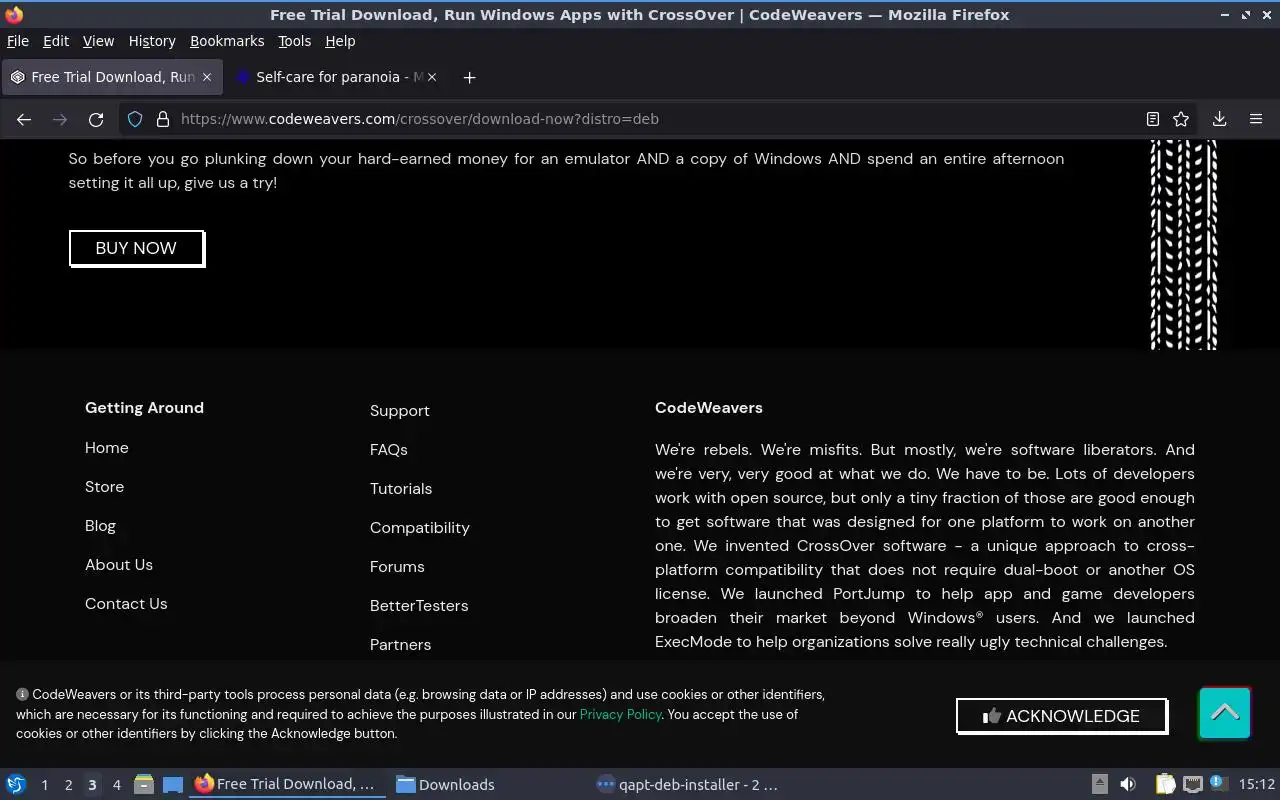Switch to workspace 4

click(116, 785)
